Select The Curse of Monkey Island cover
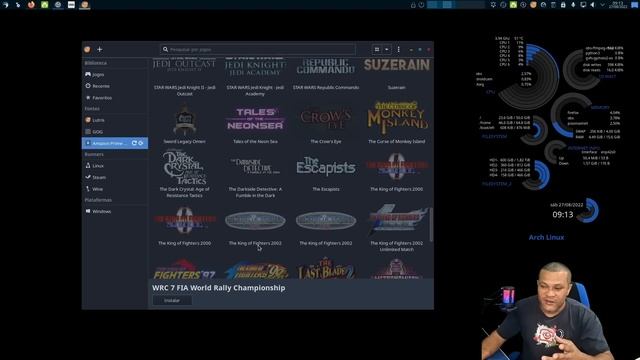The width and height of the screenshot is (640, 360). pos(397,118)
